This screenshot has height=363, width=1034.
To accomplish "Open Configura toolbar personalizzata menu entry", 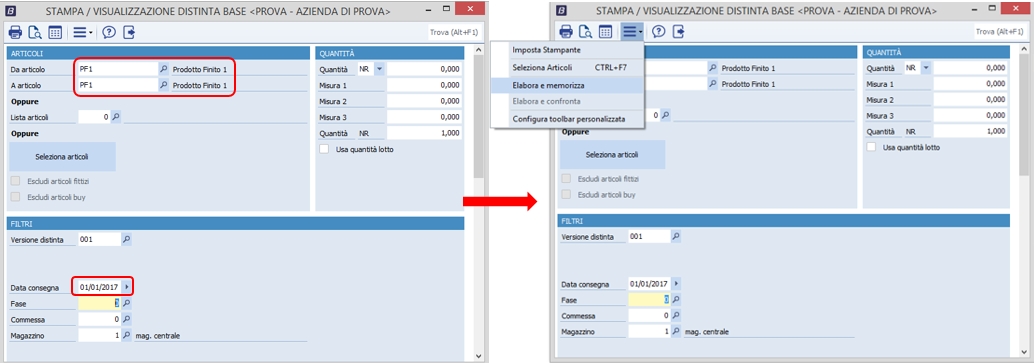I will pyautogui.click(x=567, y=119).
